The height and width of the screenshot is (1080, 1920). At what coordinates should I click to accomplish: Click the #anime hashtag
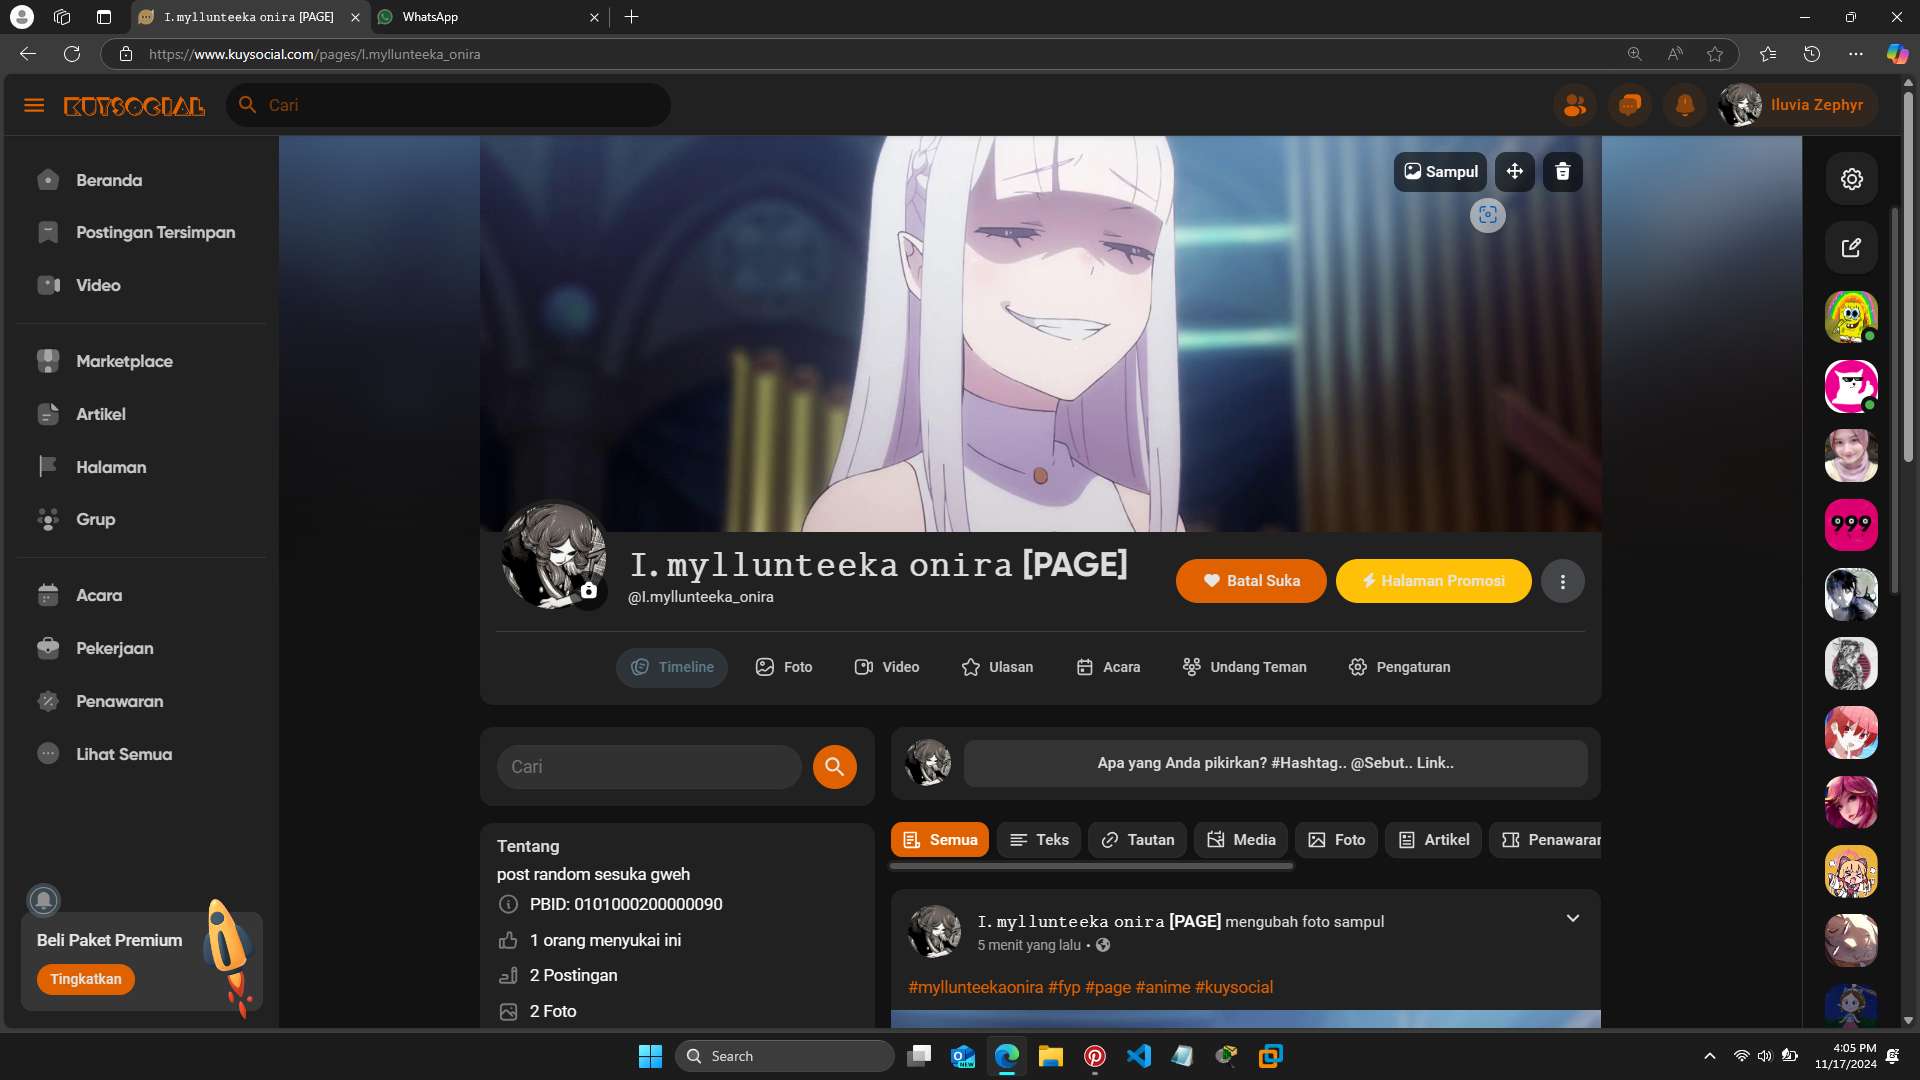[1163, 987]
